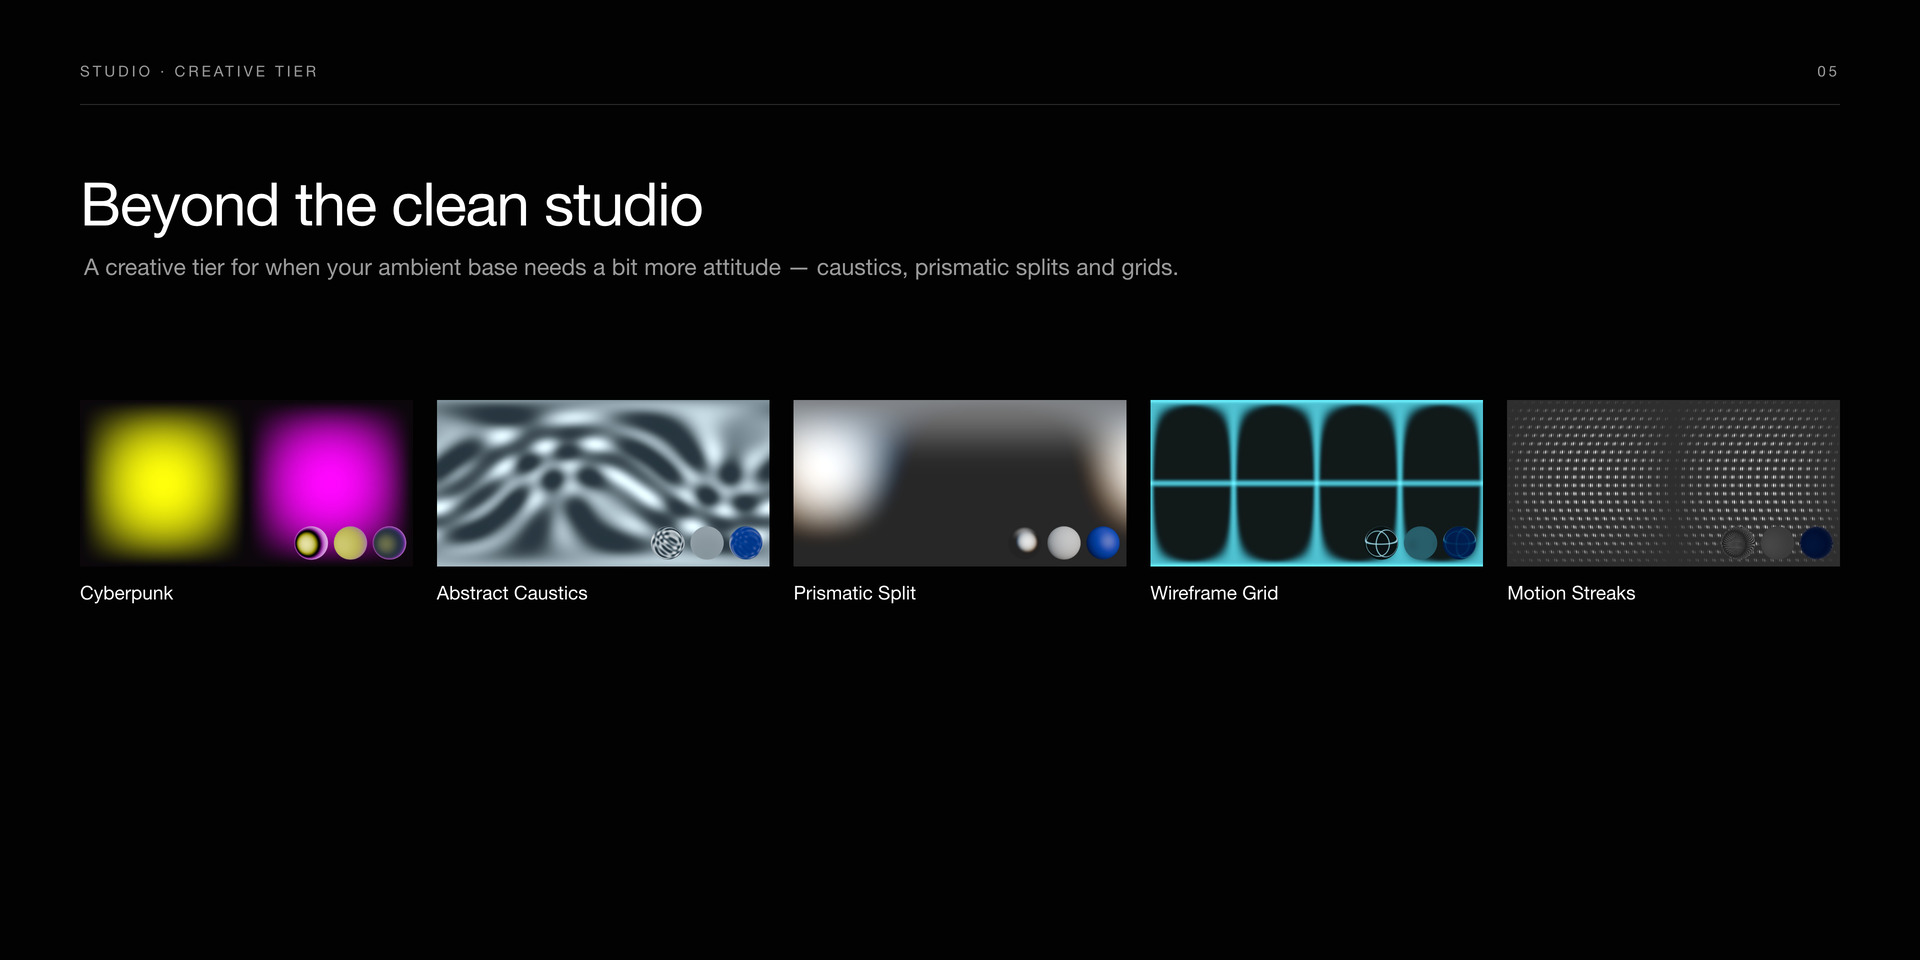
Task: Select the striped chrome sphere on Abstract Caustics
Action: pyautogui.click(x=668, y=543)
